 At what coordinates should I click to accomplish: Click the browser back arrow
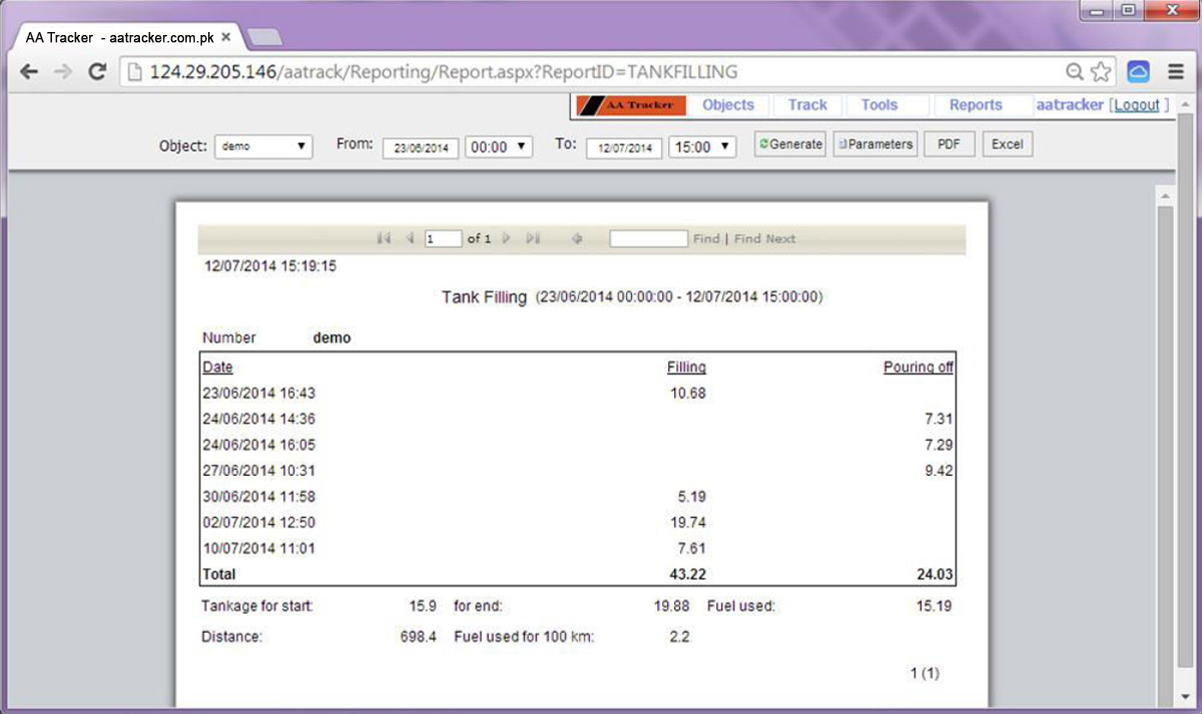(x=29, y=72)
